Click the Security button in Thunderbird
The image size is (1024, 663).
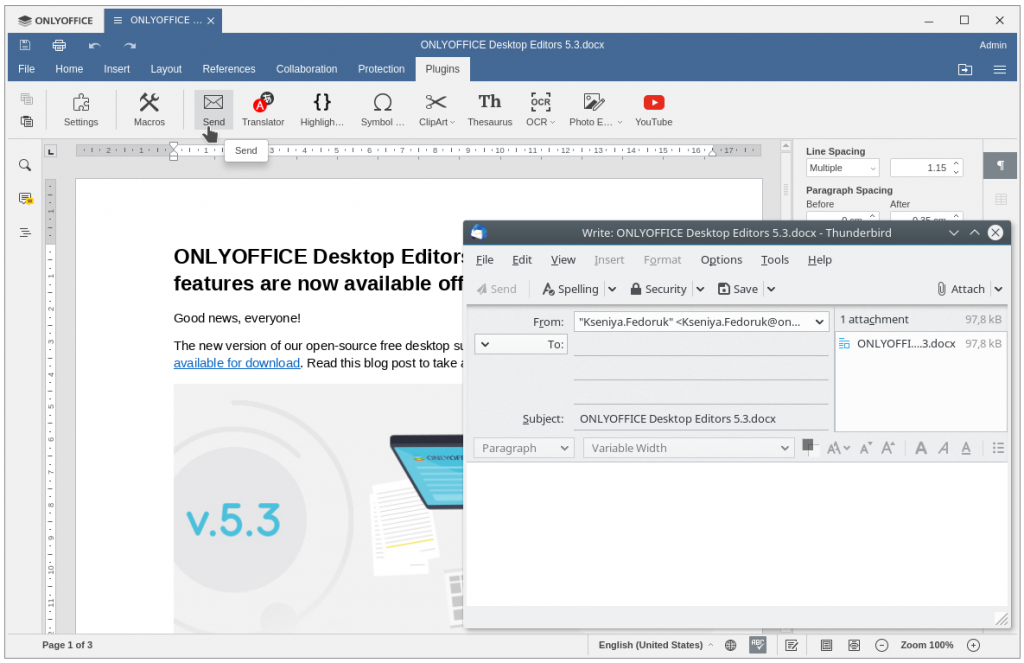pos(658,289)
